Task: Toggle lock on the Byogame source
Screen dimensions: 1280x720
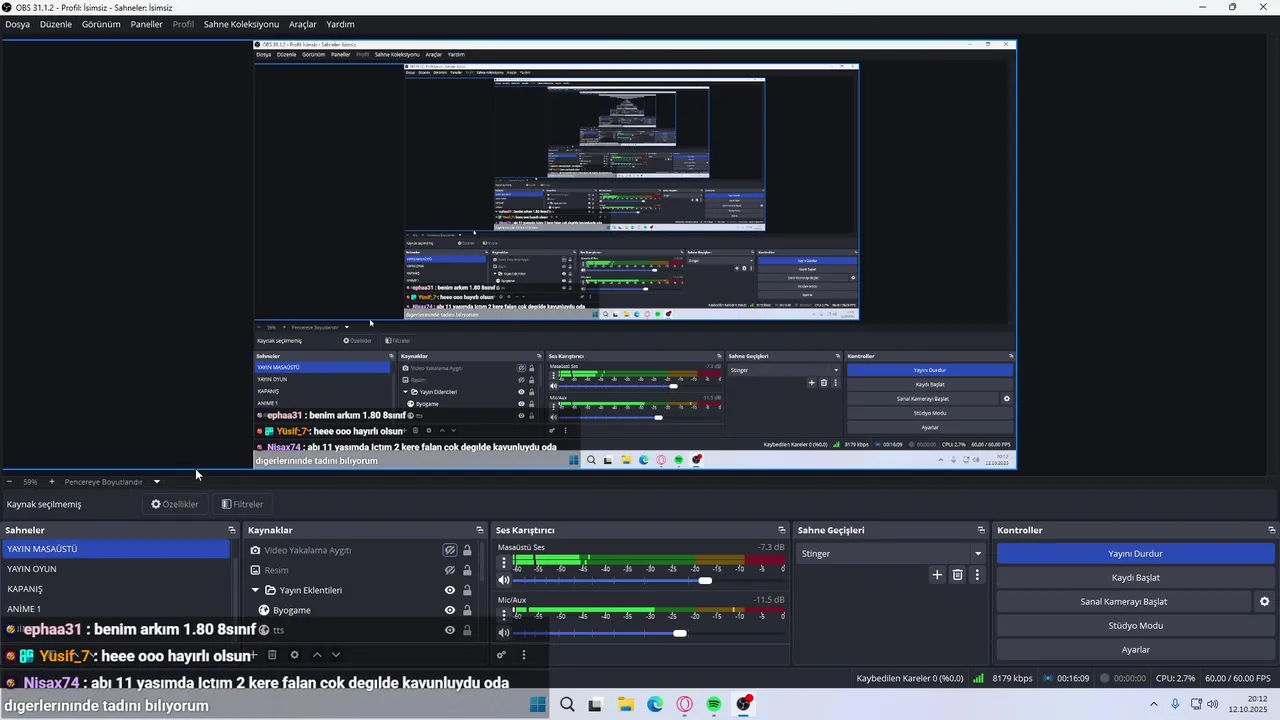Action: click(x=467, y=610)
